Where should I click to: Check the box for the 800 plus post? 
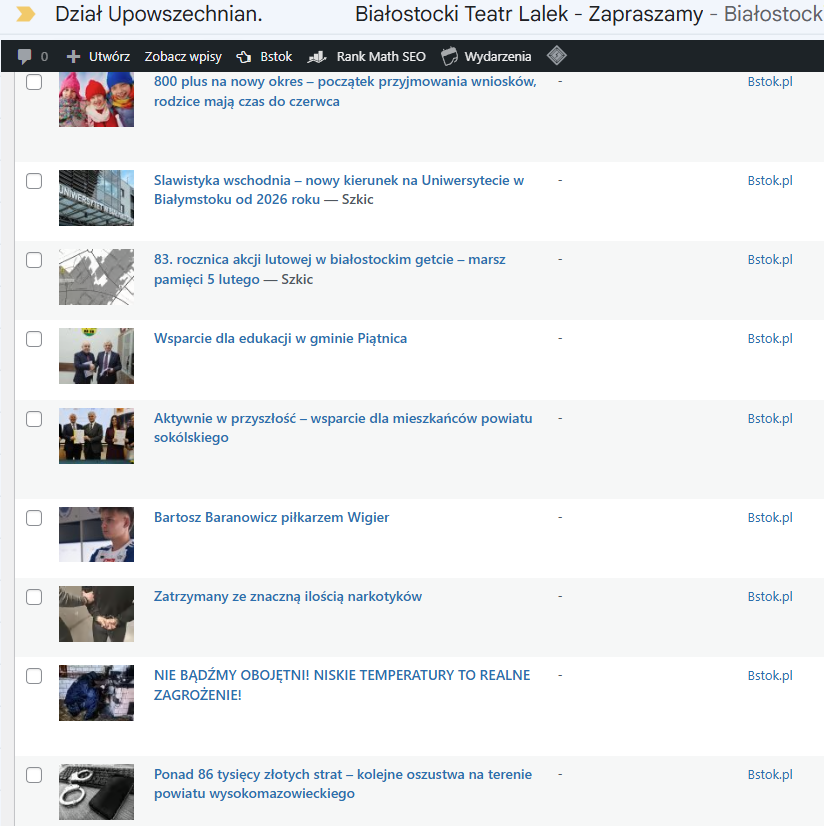[x=34, y=83]
